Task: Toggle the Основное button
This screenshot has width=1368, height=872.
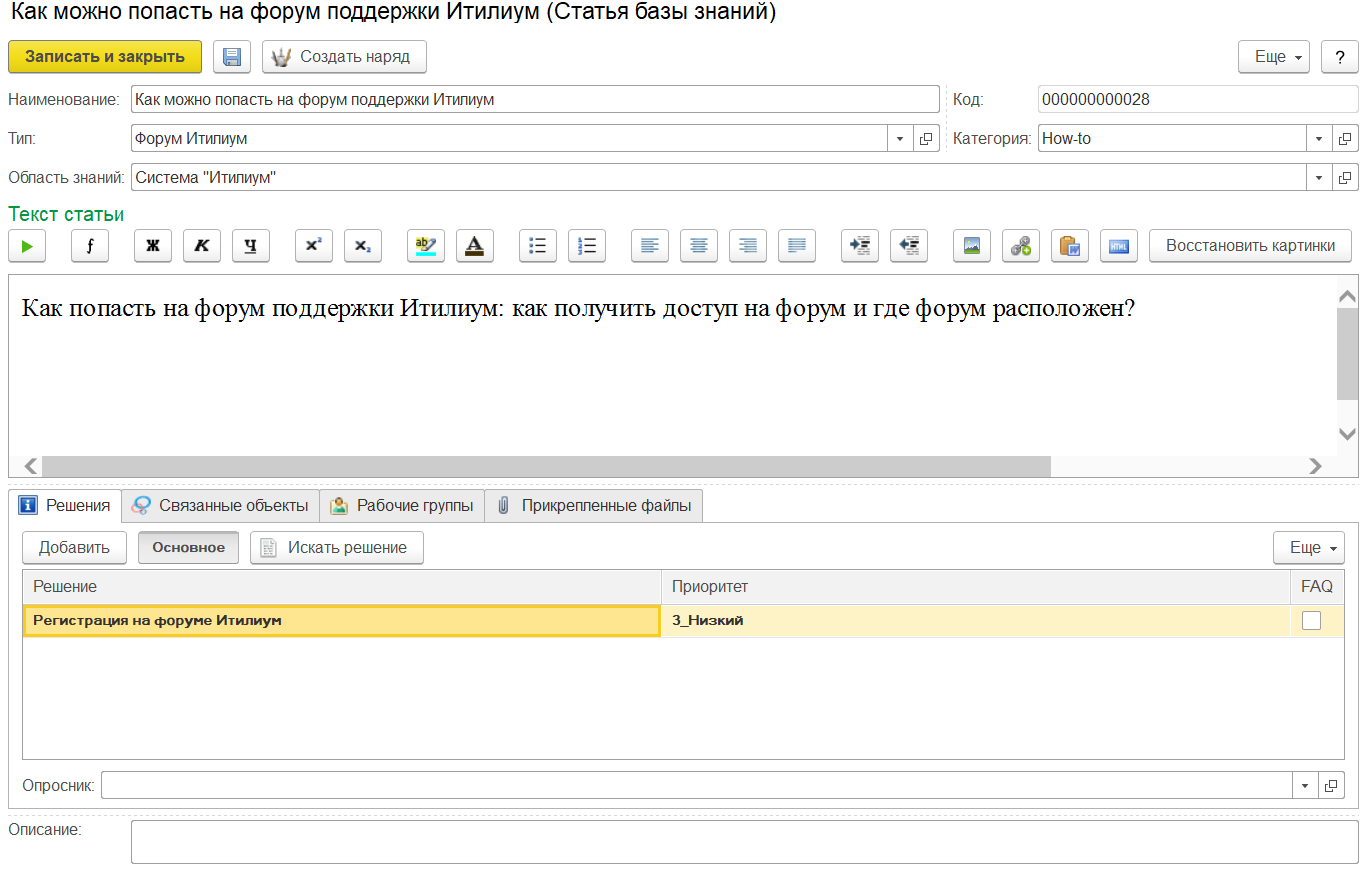Action: tap(188, 548)
